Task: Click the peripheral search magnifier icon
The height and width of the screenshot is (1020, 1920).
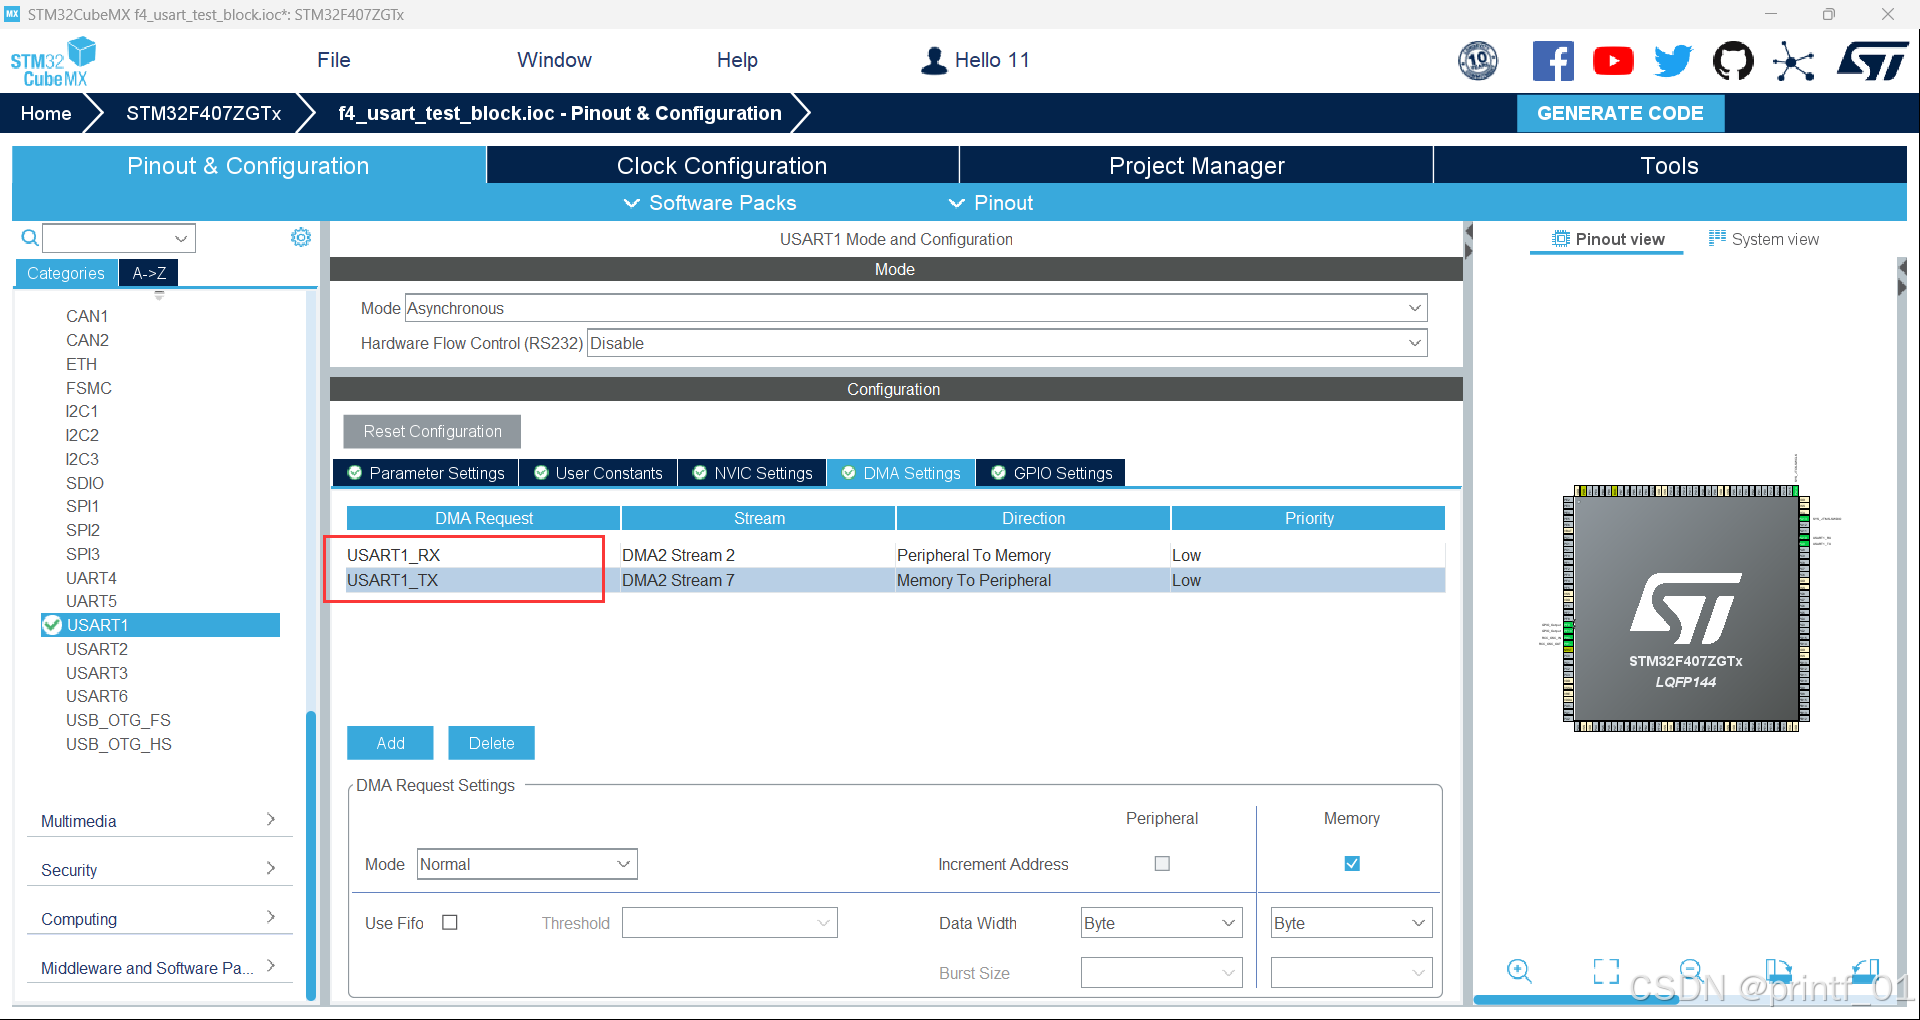Action: coord(30,237)
